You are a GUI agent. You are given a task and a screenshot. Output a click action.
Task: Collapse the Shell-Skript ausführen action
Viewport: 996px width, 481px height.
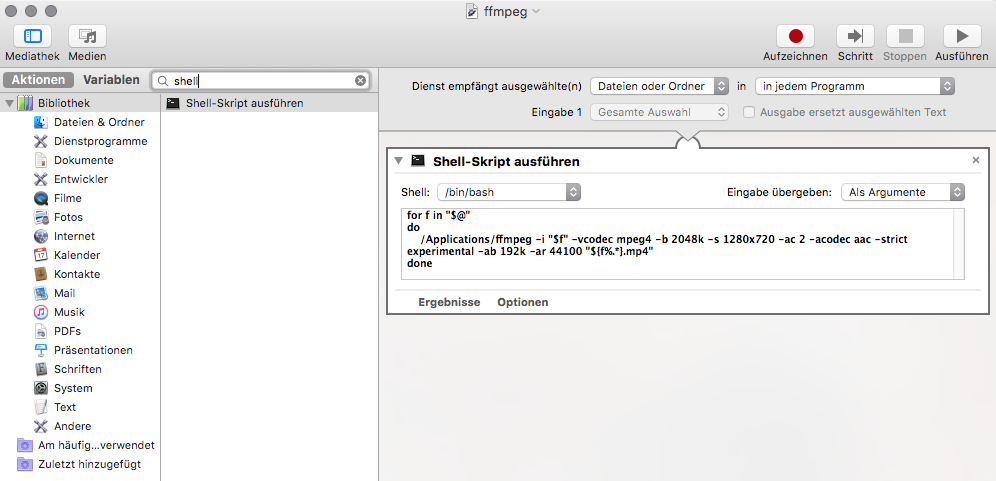(x=398, y=161)
